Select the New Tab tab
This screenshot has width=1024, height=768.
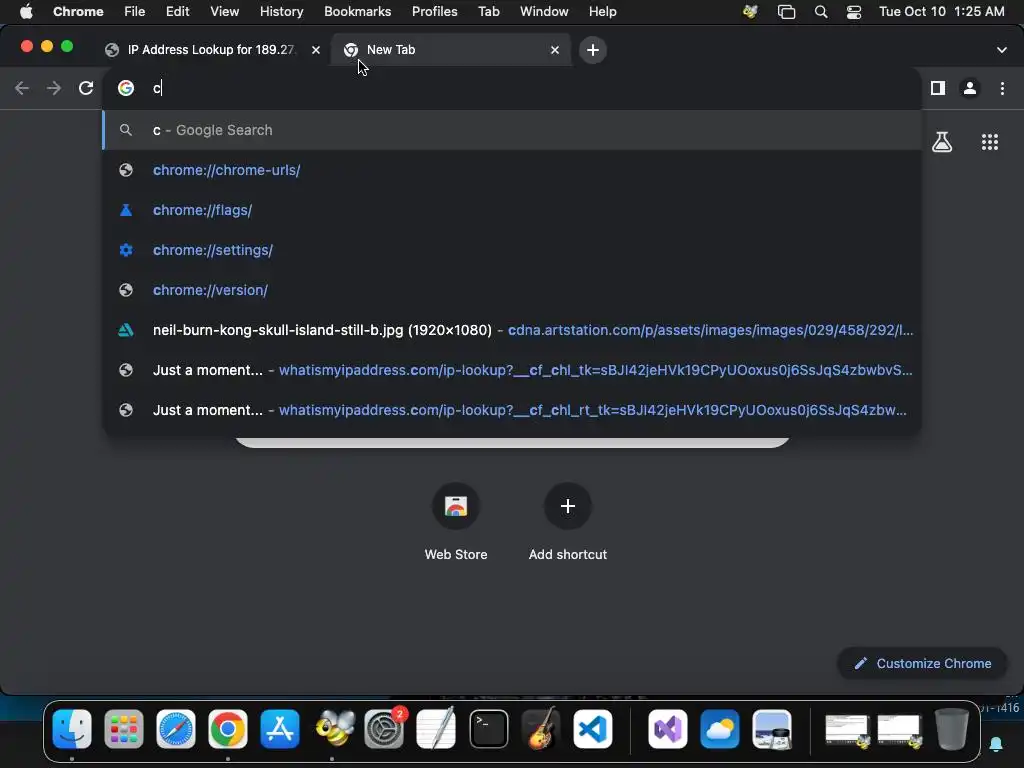[451, 50]
